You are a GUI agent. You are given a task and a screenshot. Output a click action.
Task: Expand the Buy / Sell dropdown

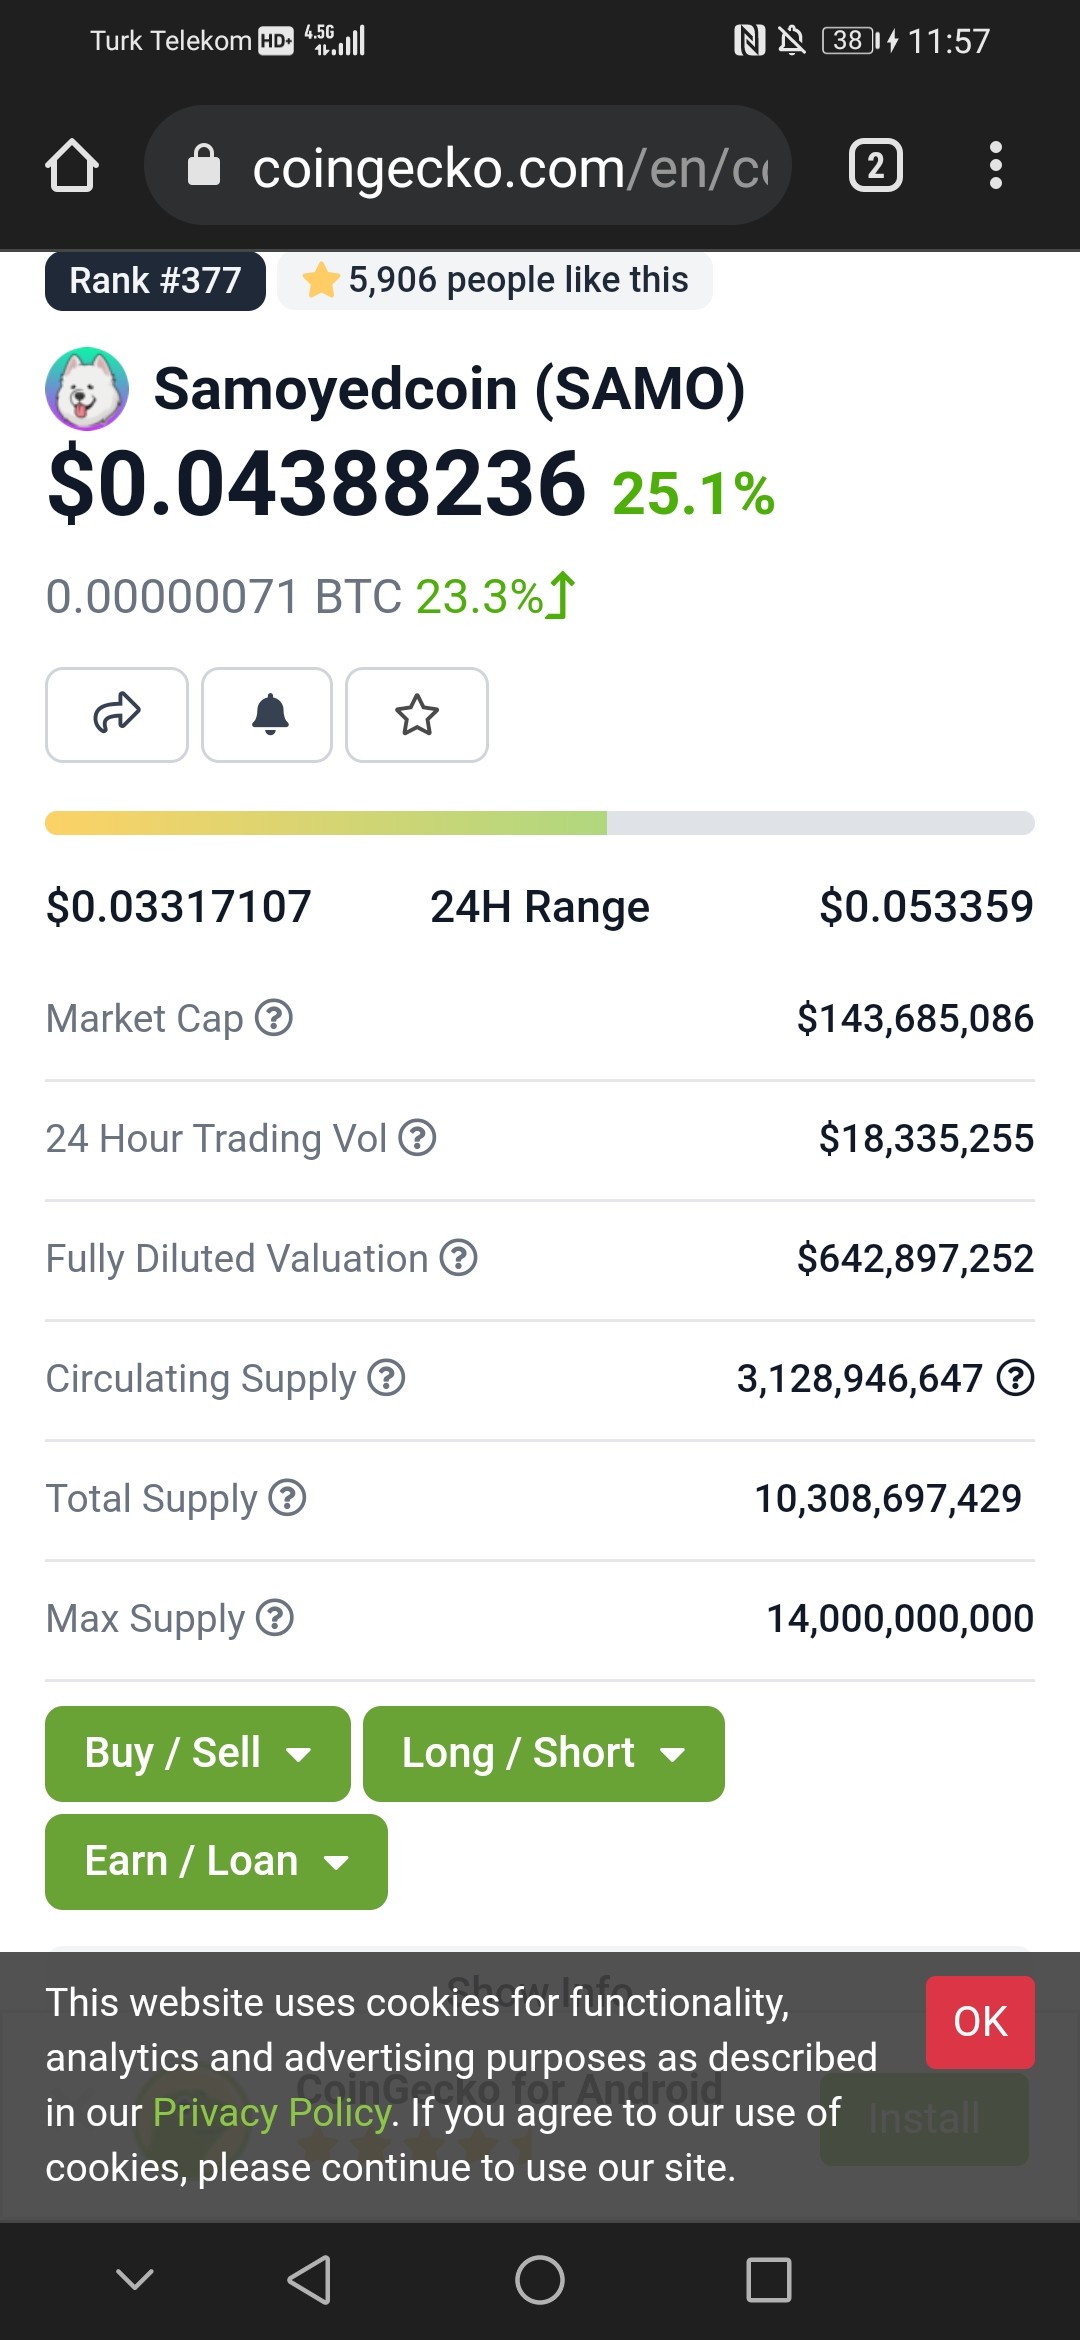click(x=198, y=1754)
